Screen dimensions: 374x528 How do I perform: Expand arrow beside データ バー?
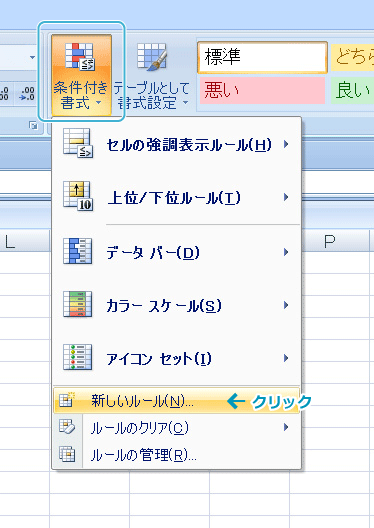click(x=286, y=252)
